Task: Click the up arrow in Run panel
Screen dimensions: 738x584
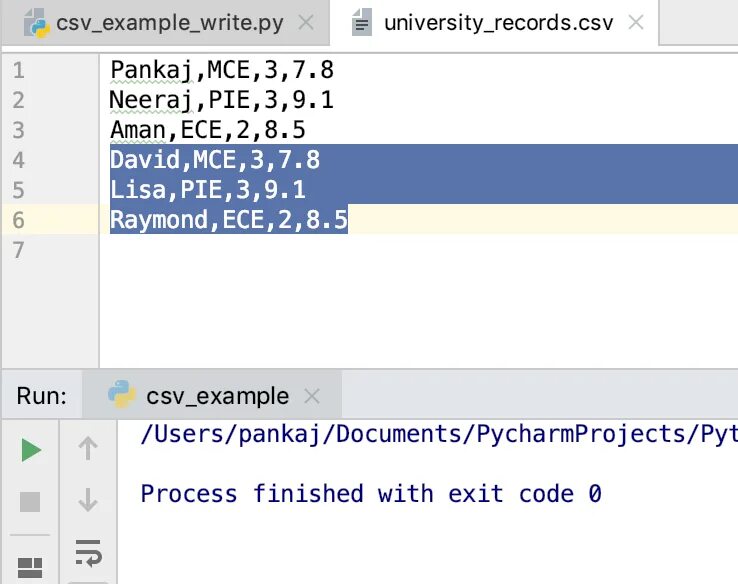Action: pyautogui.click(x=88, y=450)
